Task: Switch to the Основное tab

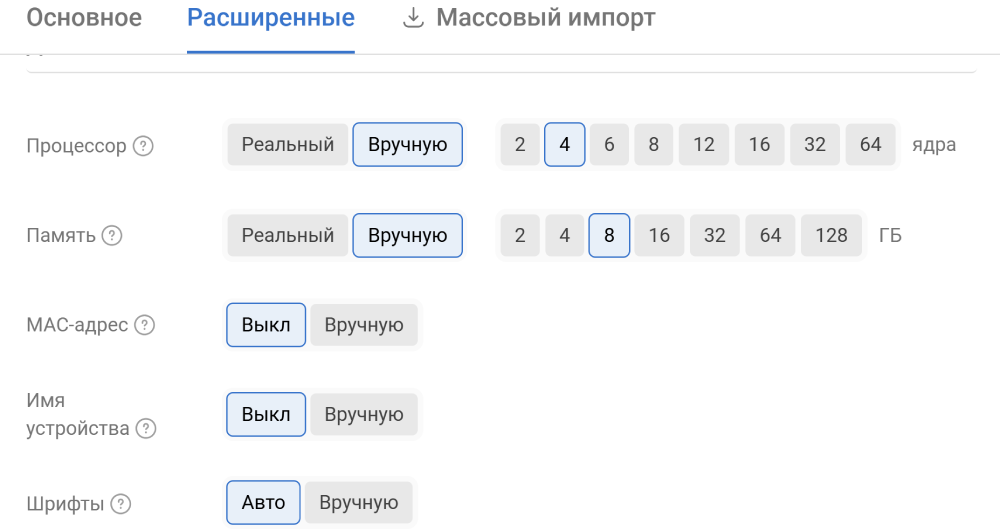Action: click(x=84, y=18)
